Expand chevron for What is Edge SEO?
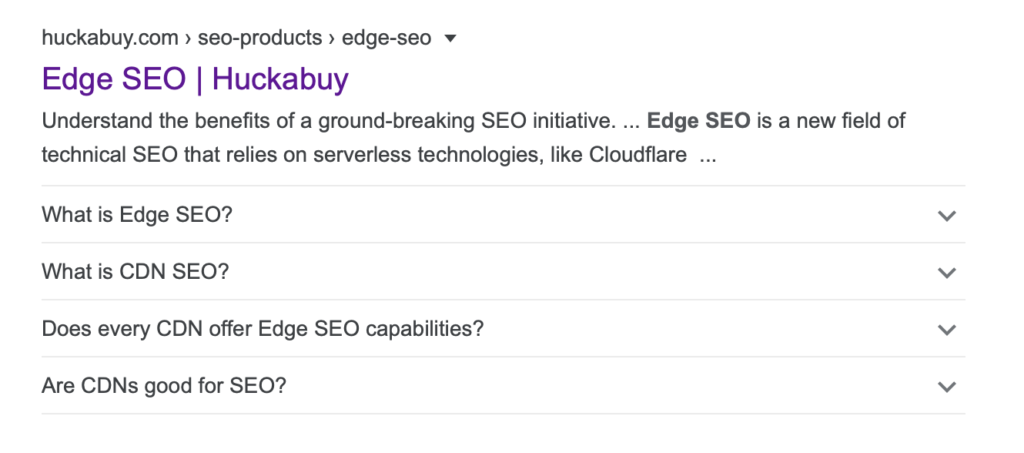 [x=947, y=215]
